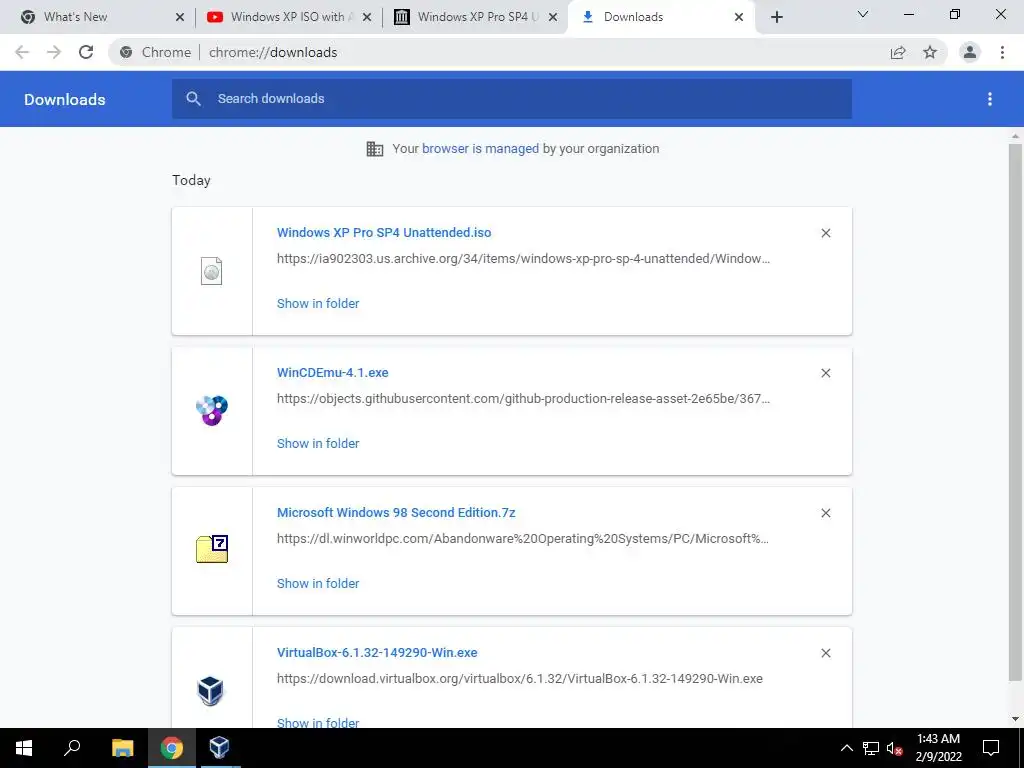
Task: Open Downloads page three-dot more actions menu
Action: pos(990,99)
